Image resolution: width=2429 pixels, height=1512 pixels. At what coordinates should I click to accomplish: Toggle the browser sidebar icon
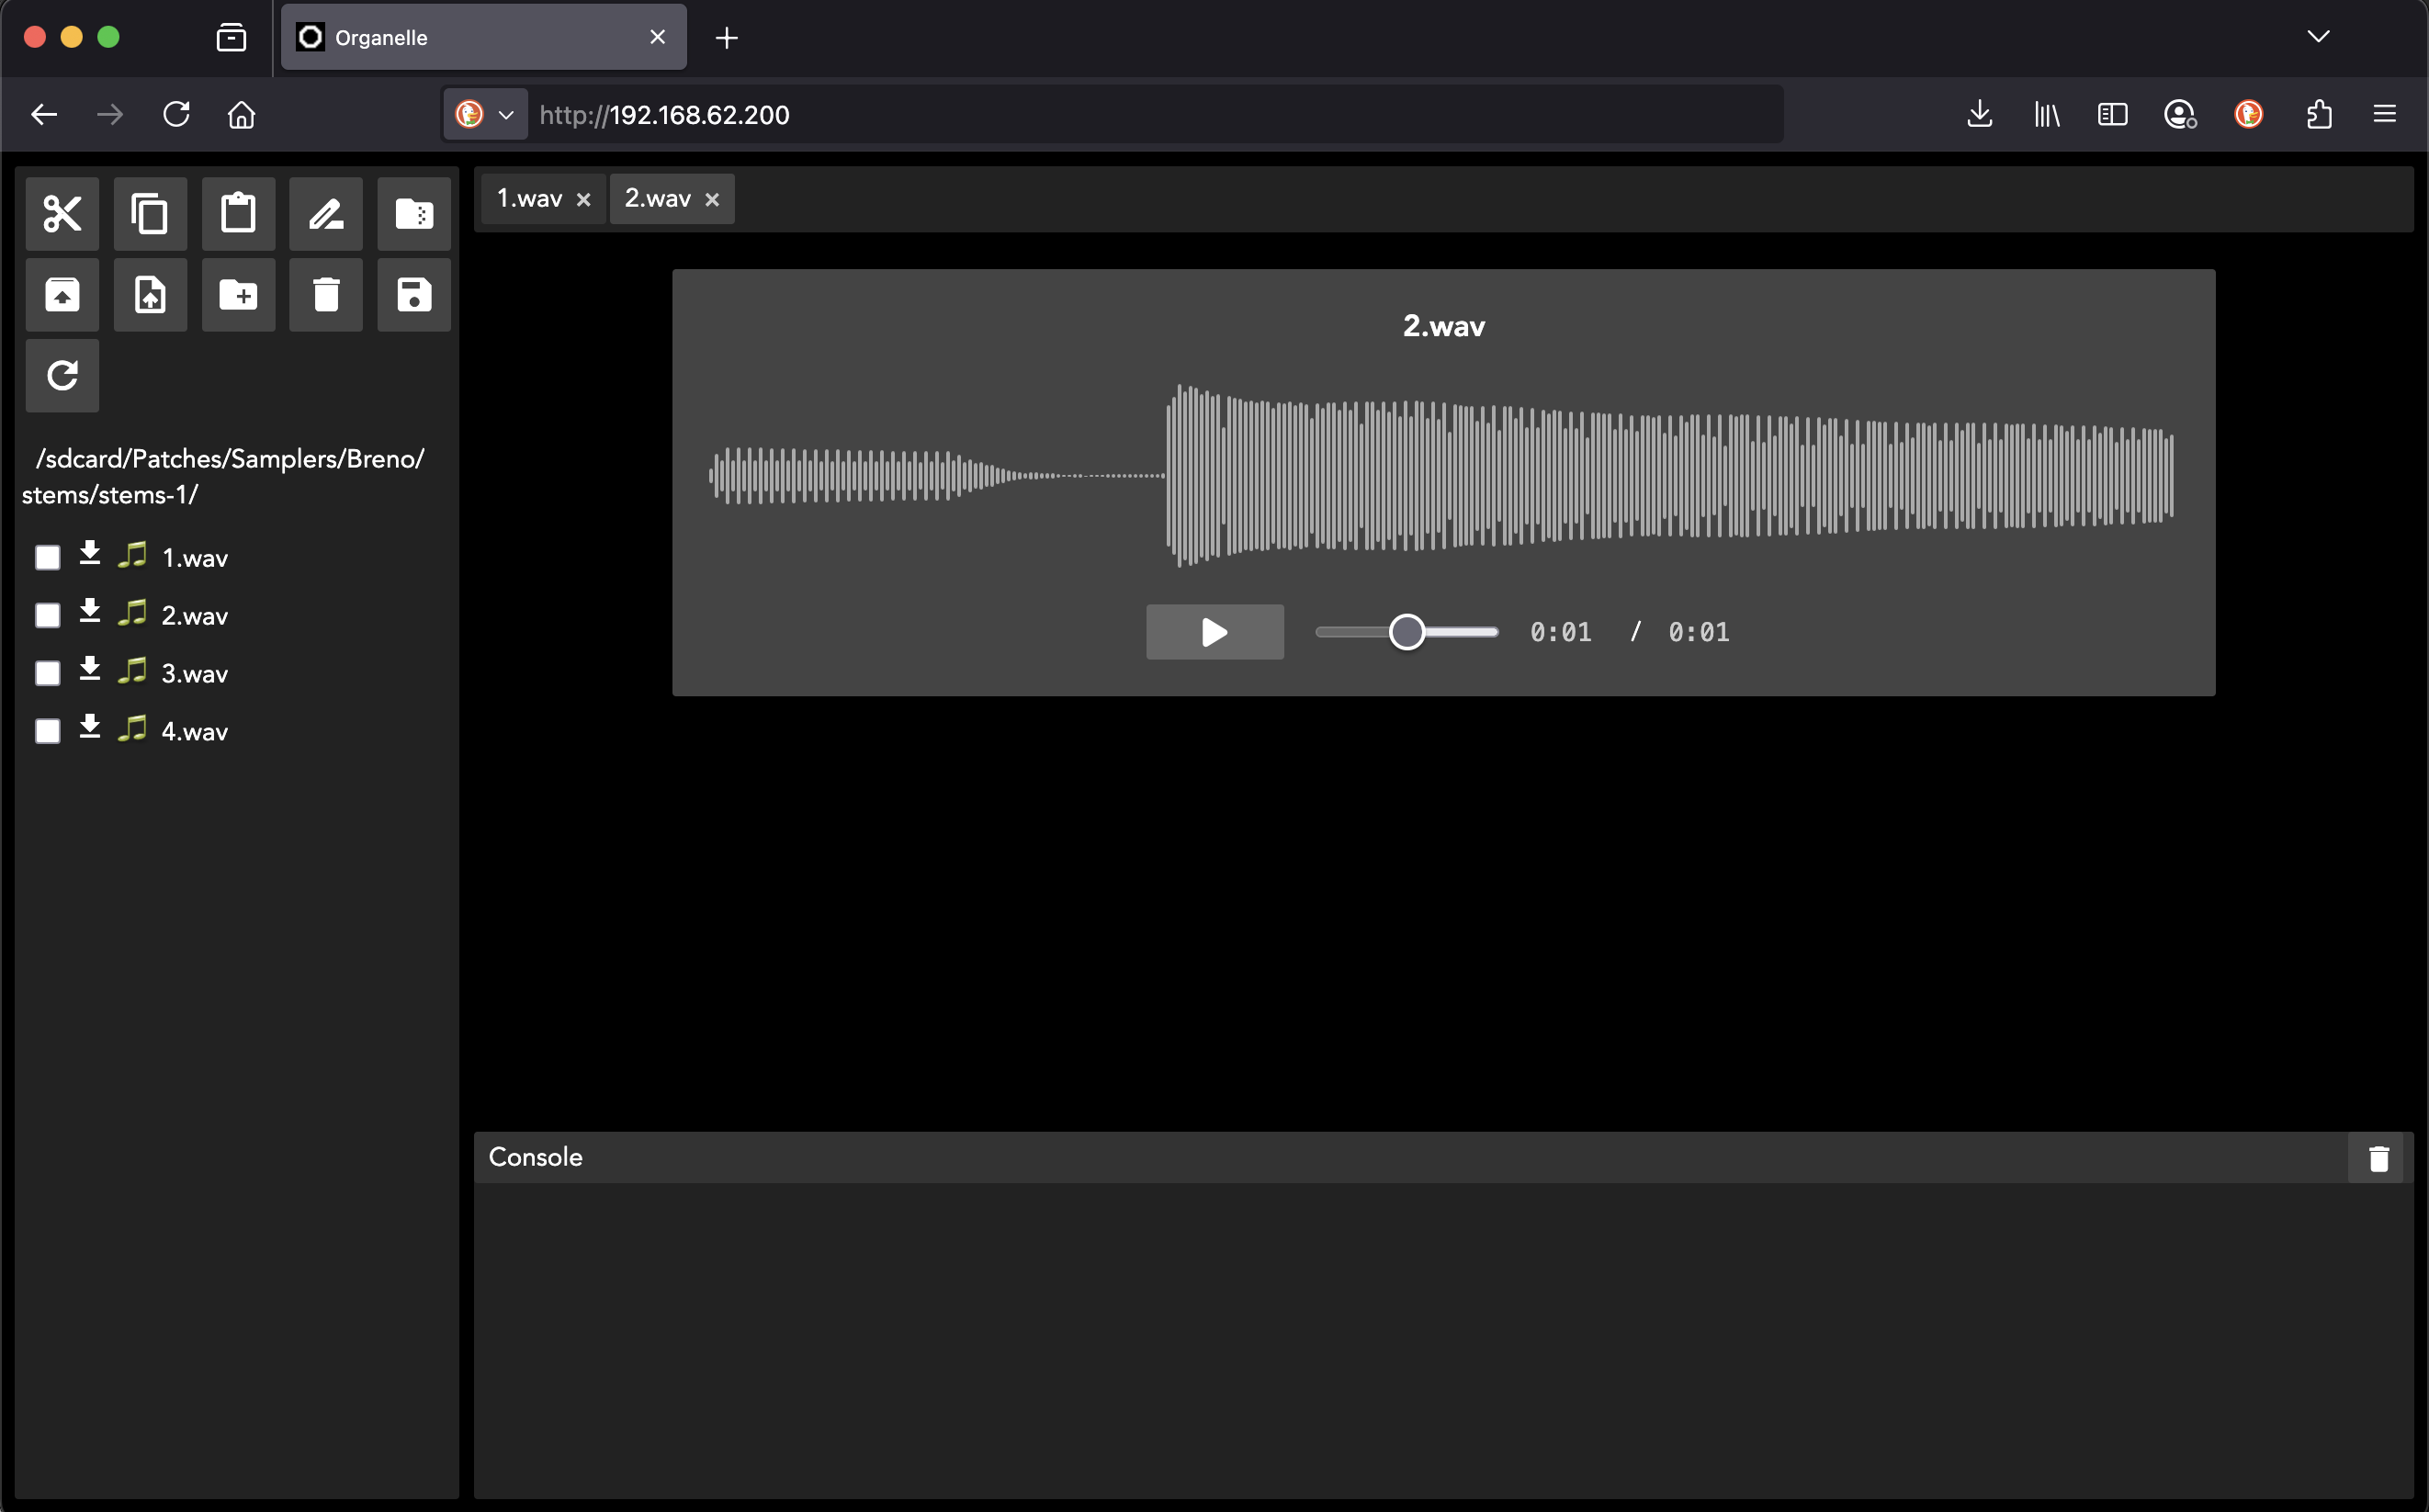2112,114
